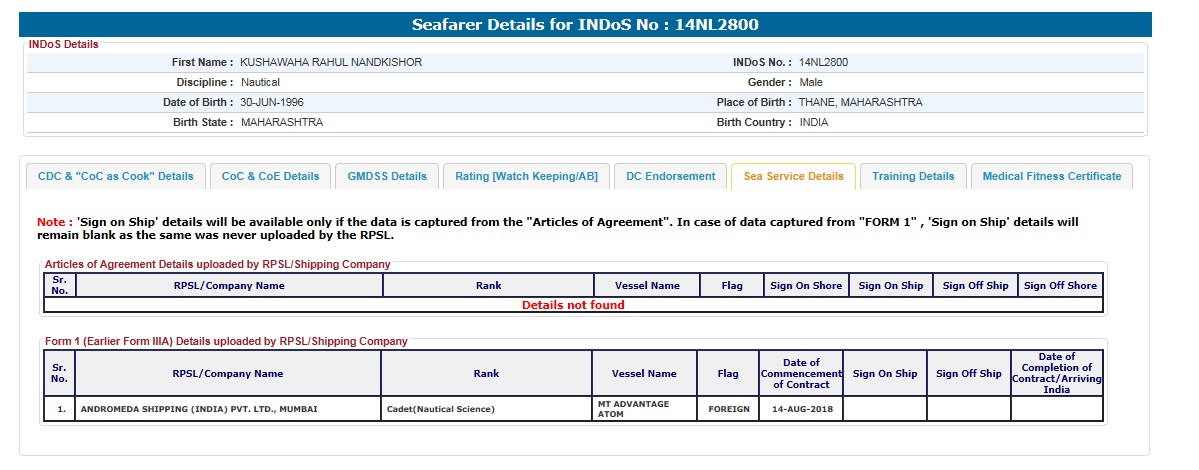The width and height of the screenshot is (1199, 470).
Task: Select the GMDSS Details tab
Action: 387,176
